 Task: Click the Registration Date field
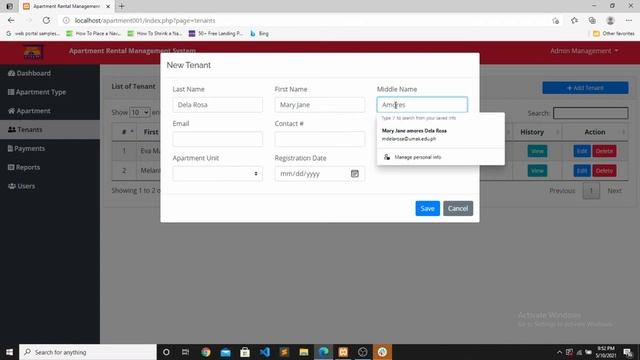320,173
